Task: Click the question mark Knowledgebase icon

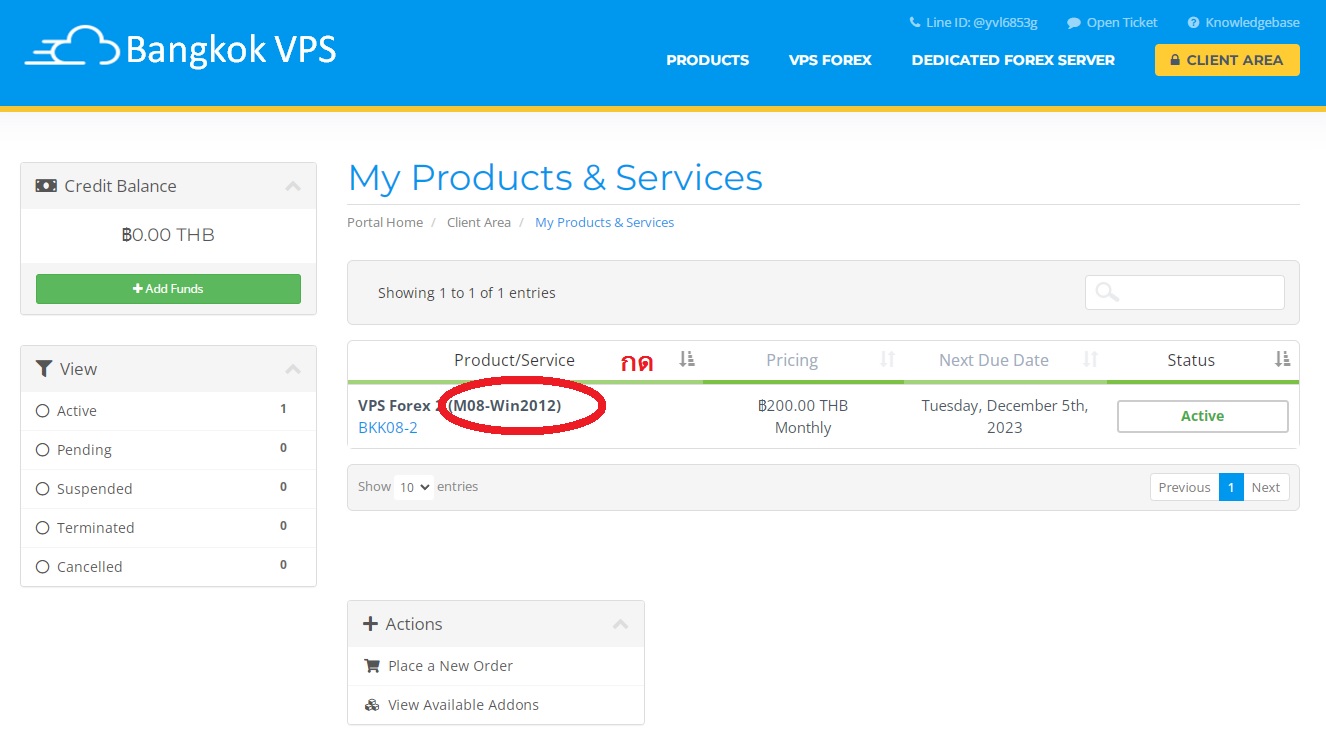Action: click(x=1193, y=22)
